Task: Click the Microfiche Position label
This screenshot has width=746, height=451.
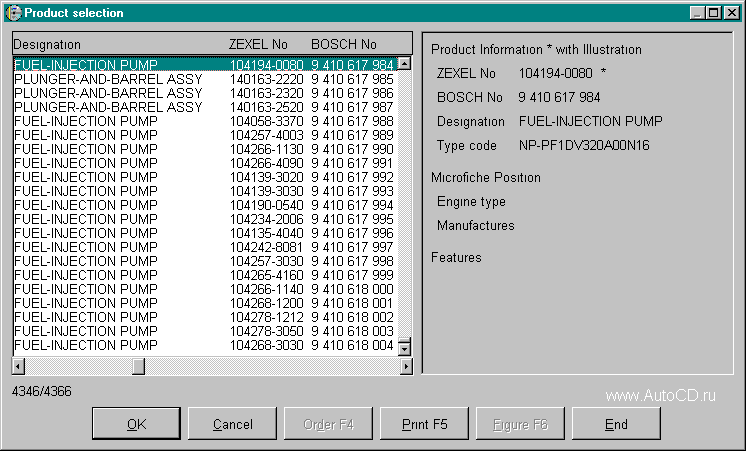Action: [486, 177]
